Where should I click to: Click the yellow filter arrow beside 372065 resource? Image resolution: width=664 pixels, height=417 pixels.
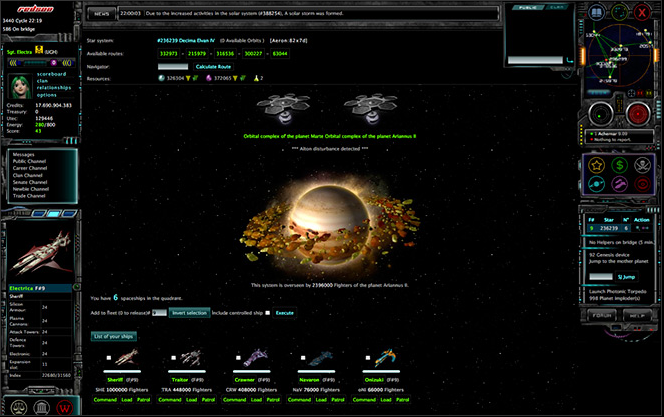235,78
